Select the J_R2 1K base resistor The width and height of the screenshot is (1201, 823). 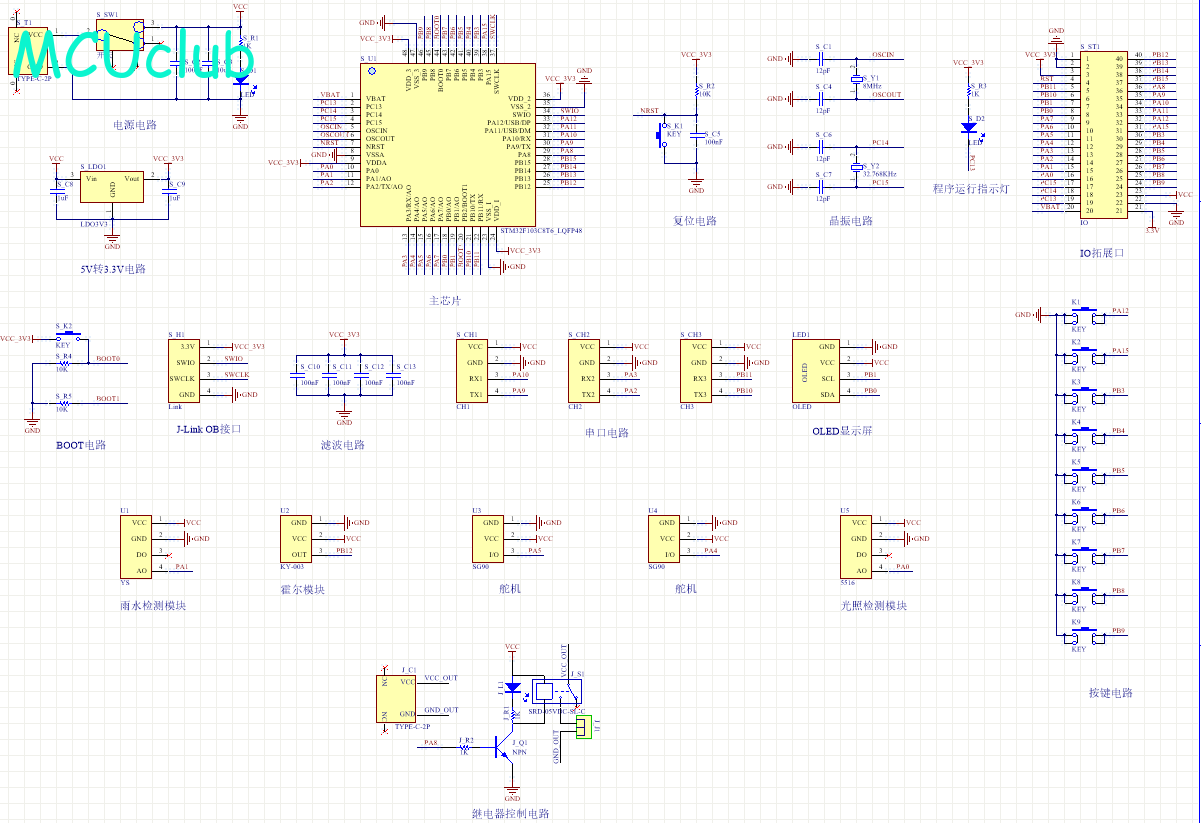[465, 747]
